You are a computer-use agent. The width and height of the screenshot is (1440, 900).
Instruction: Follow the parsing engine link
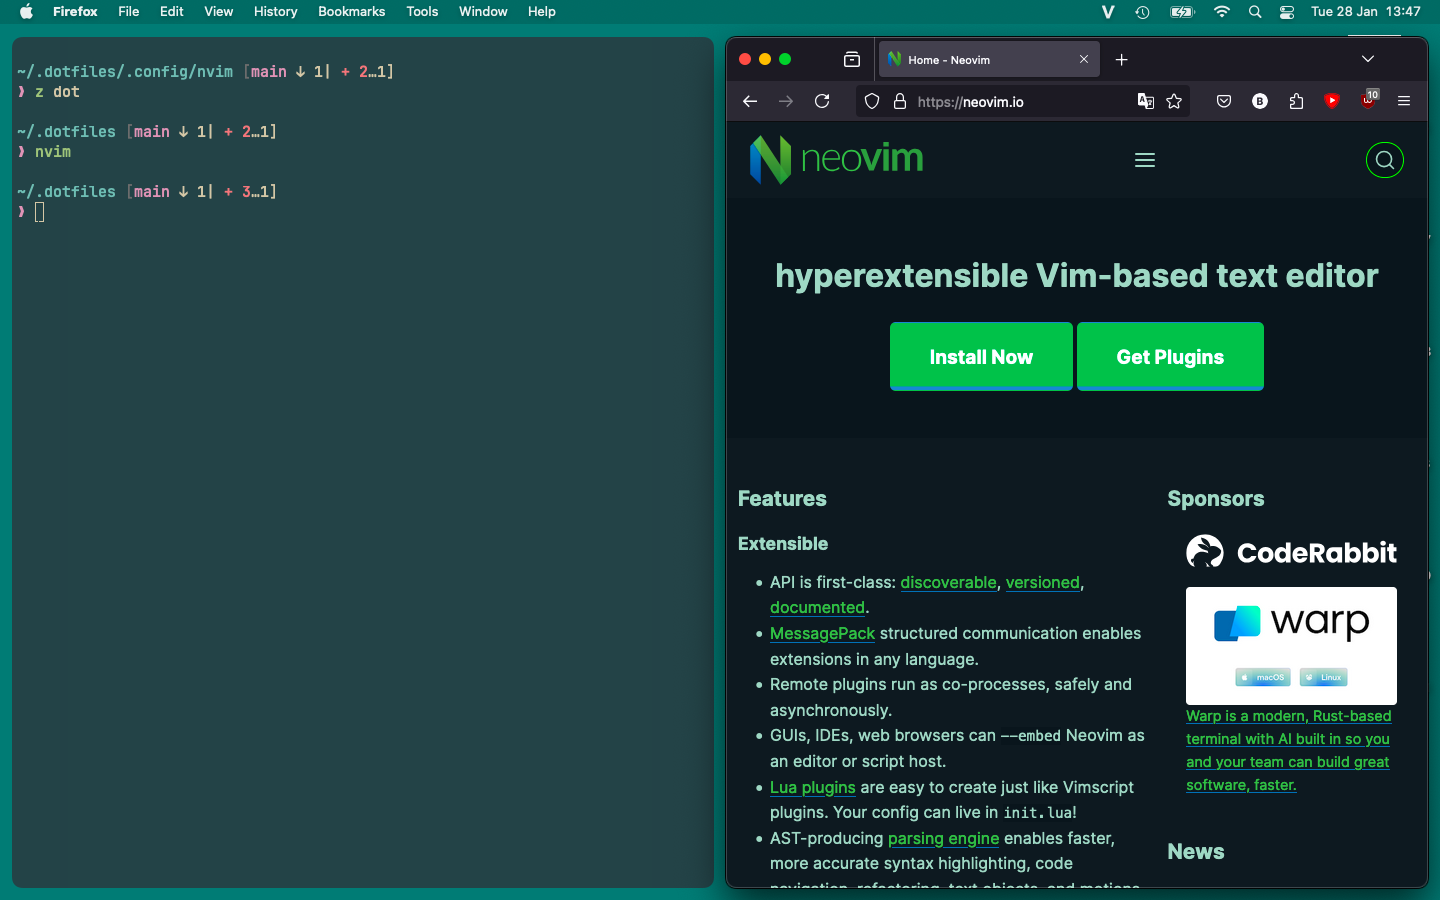pyautogui.click(x=943, y=838)
